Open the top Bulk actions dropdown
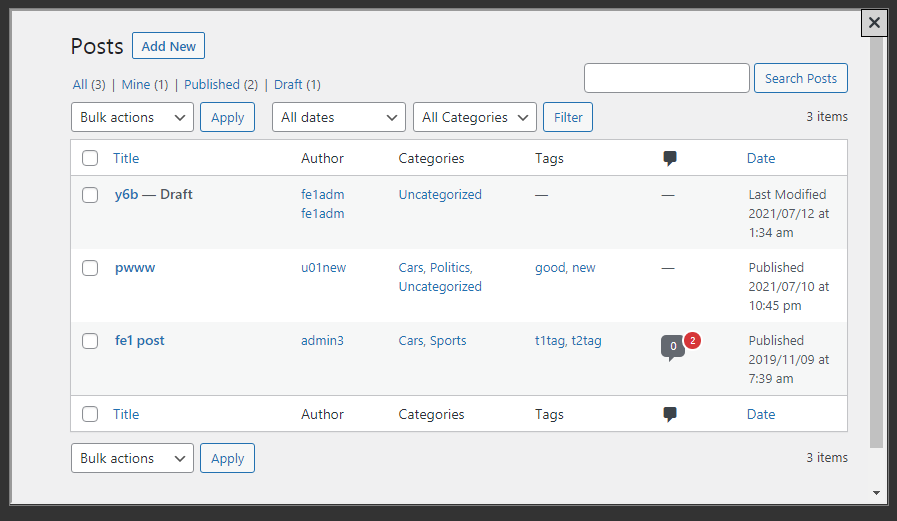 point(132,117)
